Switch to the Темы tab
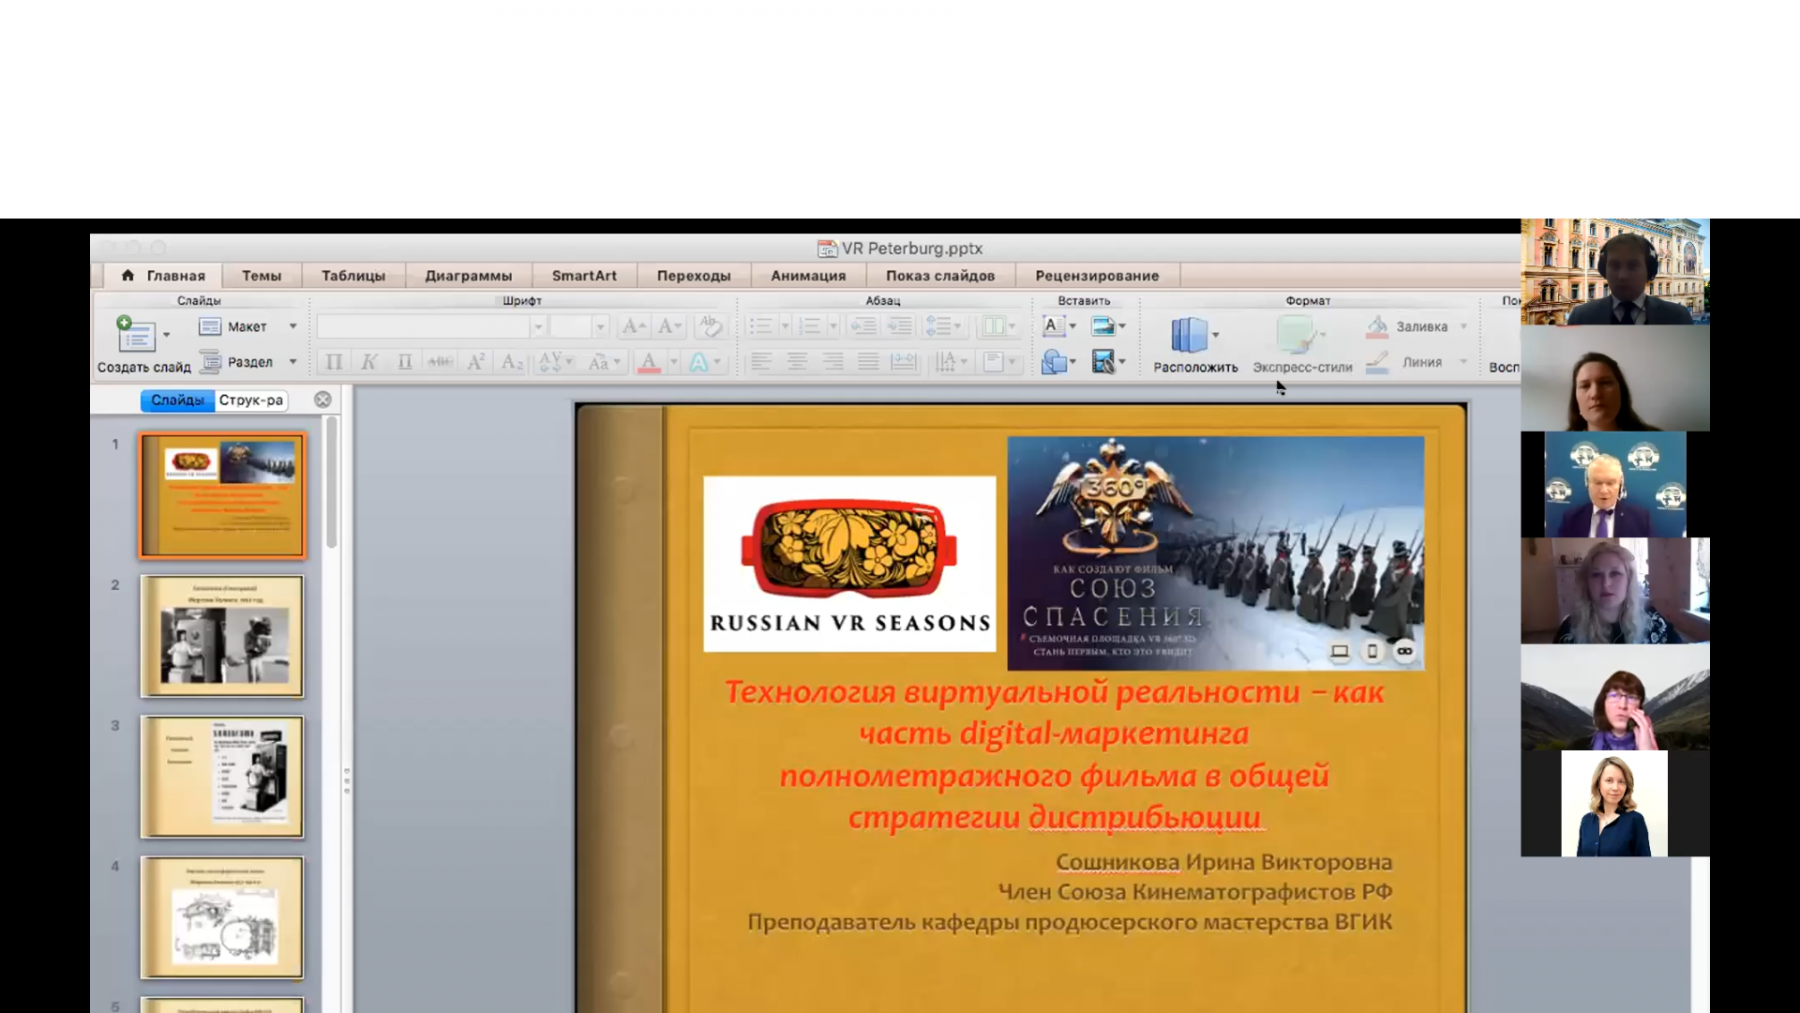 pyautogui.click(x=262, y=275)
